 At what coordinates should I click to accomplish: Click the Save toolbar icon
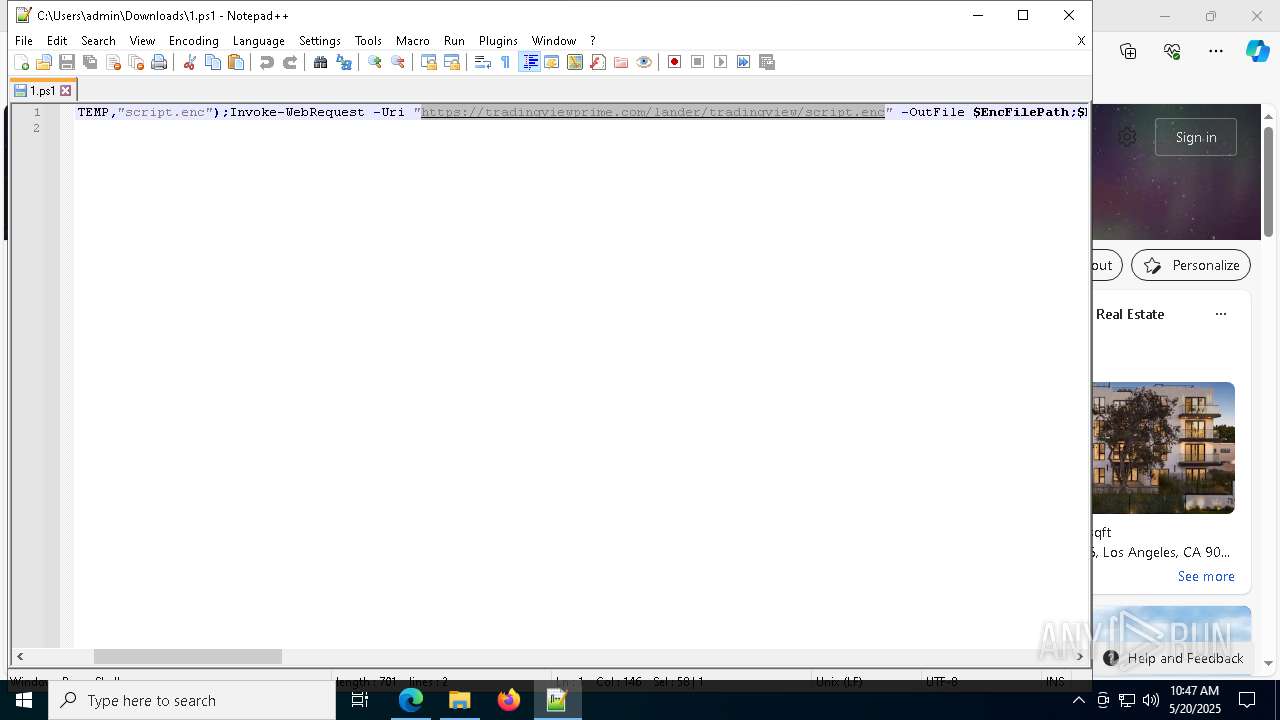(67, 62)
